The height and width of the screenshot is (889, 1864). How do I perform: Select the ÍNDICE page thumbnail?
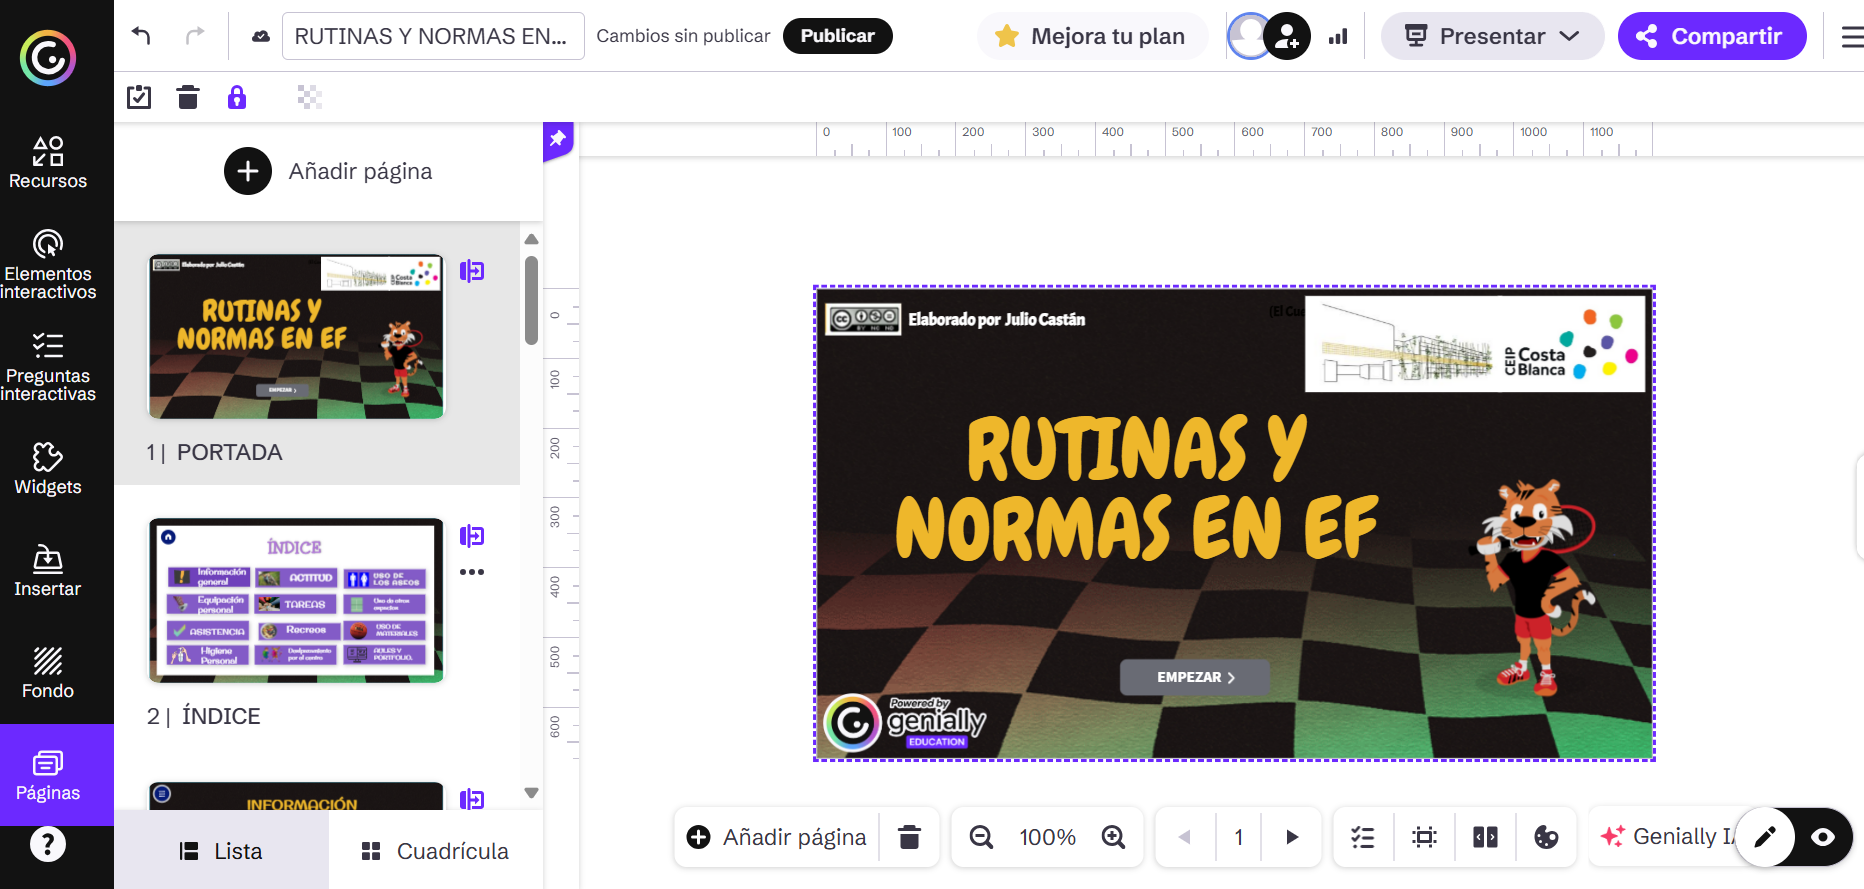296,600
